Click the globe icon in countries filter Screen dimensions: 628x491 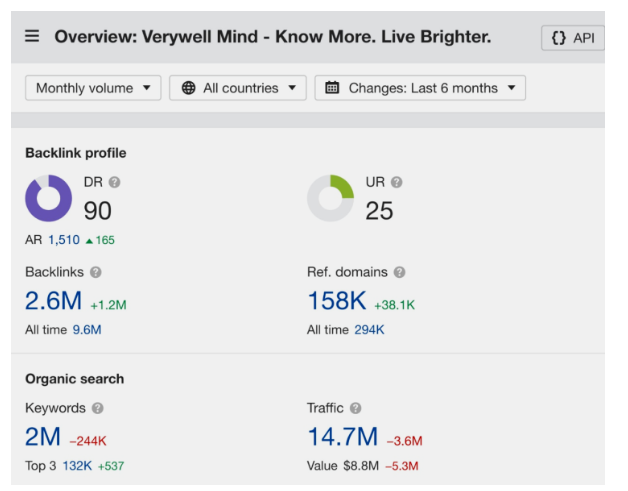pyautogui.click(x=188, y=88)
